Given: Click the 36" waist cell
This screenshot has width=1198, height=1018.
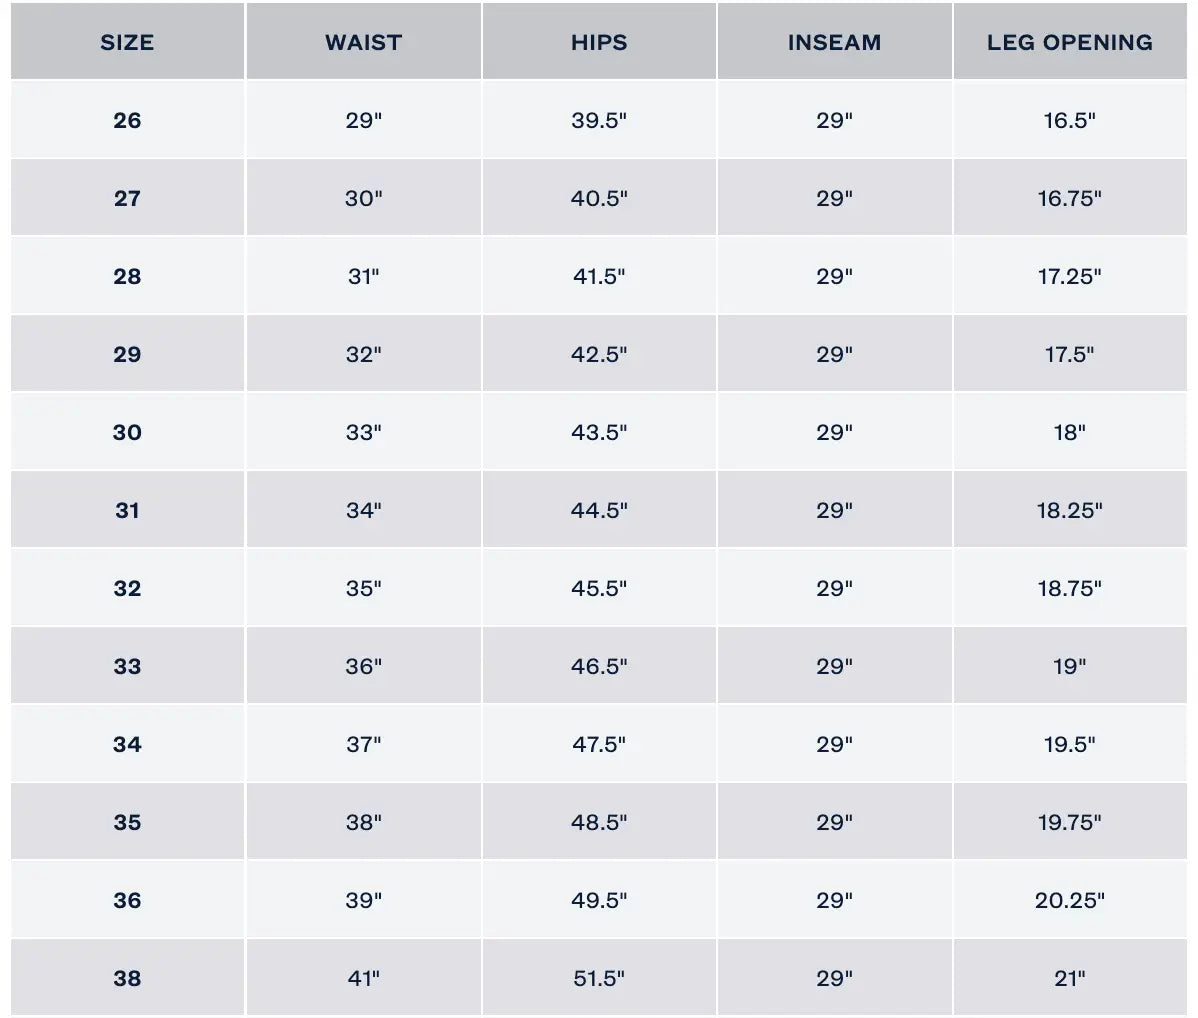Looking at the screenshot, I should [x=363, y=666].
